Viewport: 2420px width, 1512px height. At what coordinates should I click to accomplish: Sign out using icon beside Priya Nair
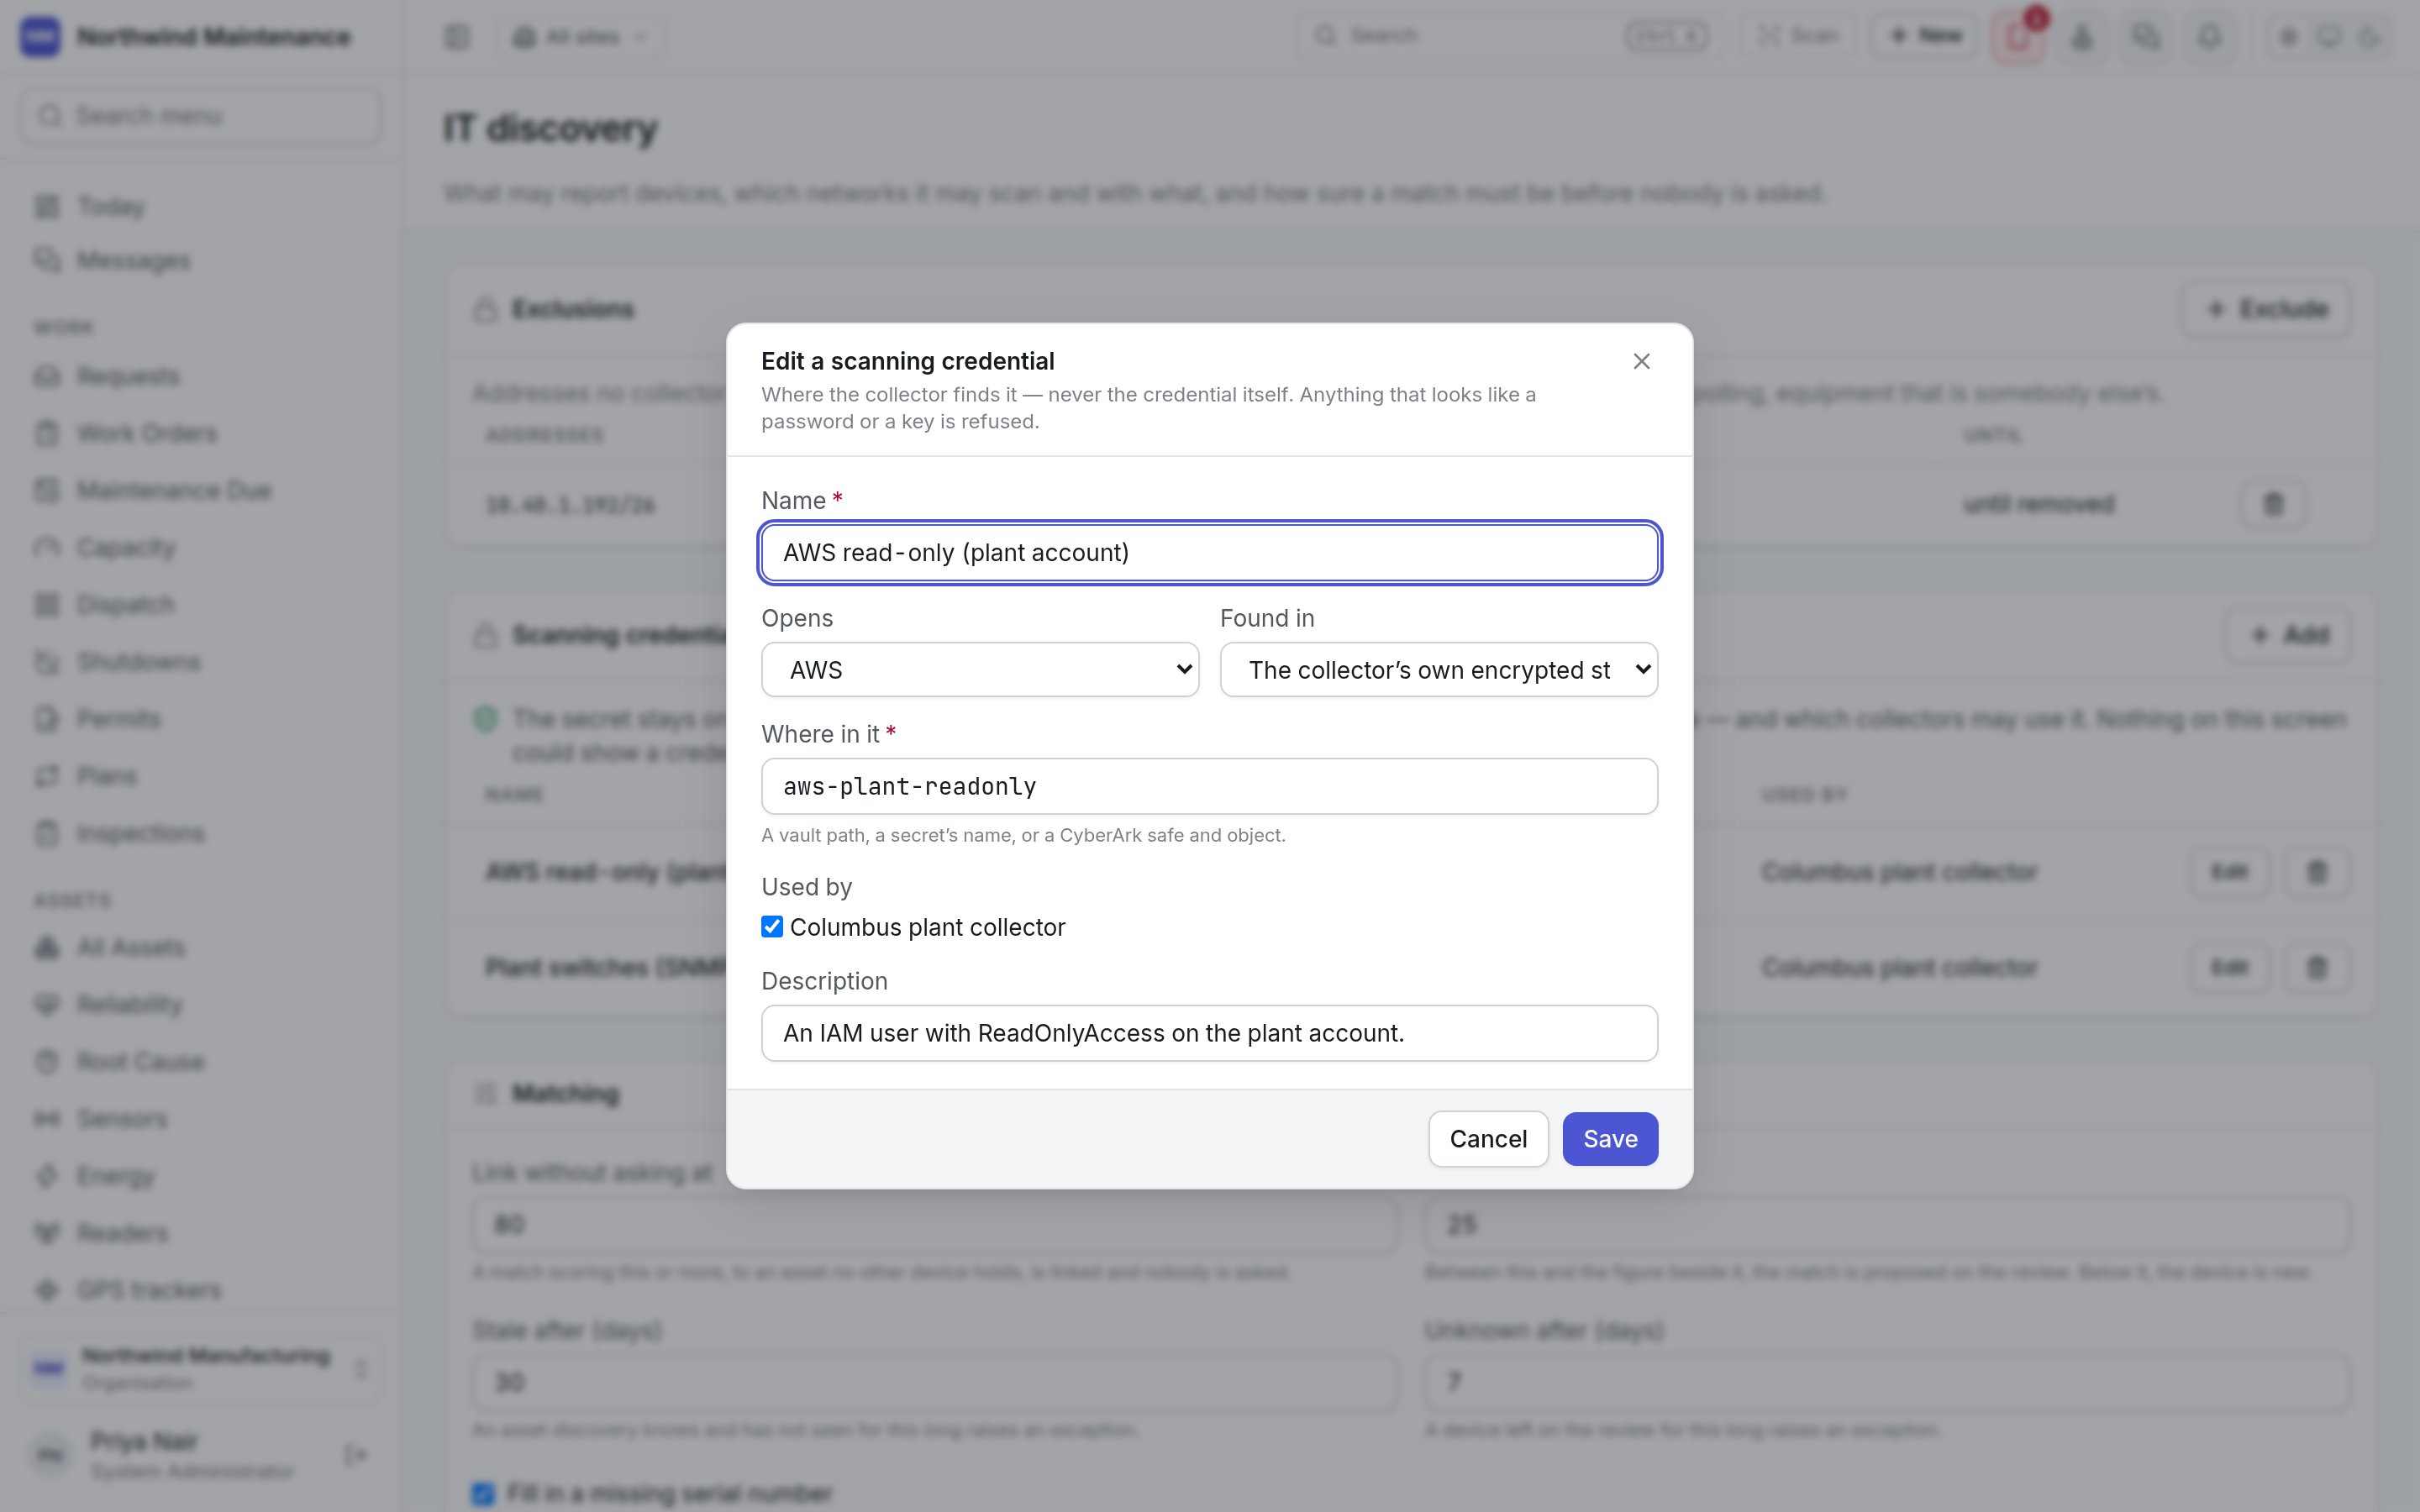click(x=355, y=1455)
